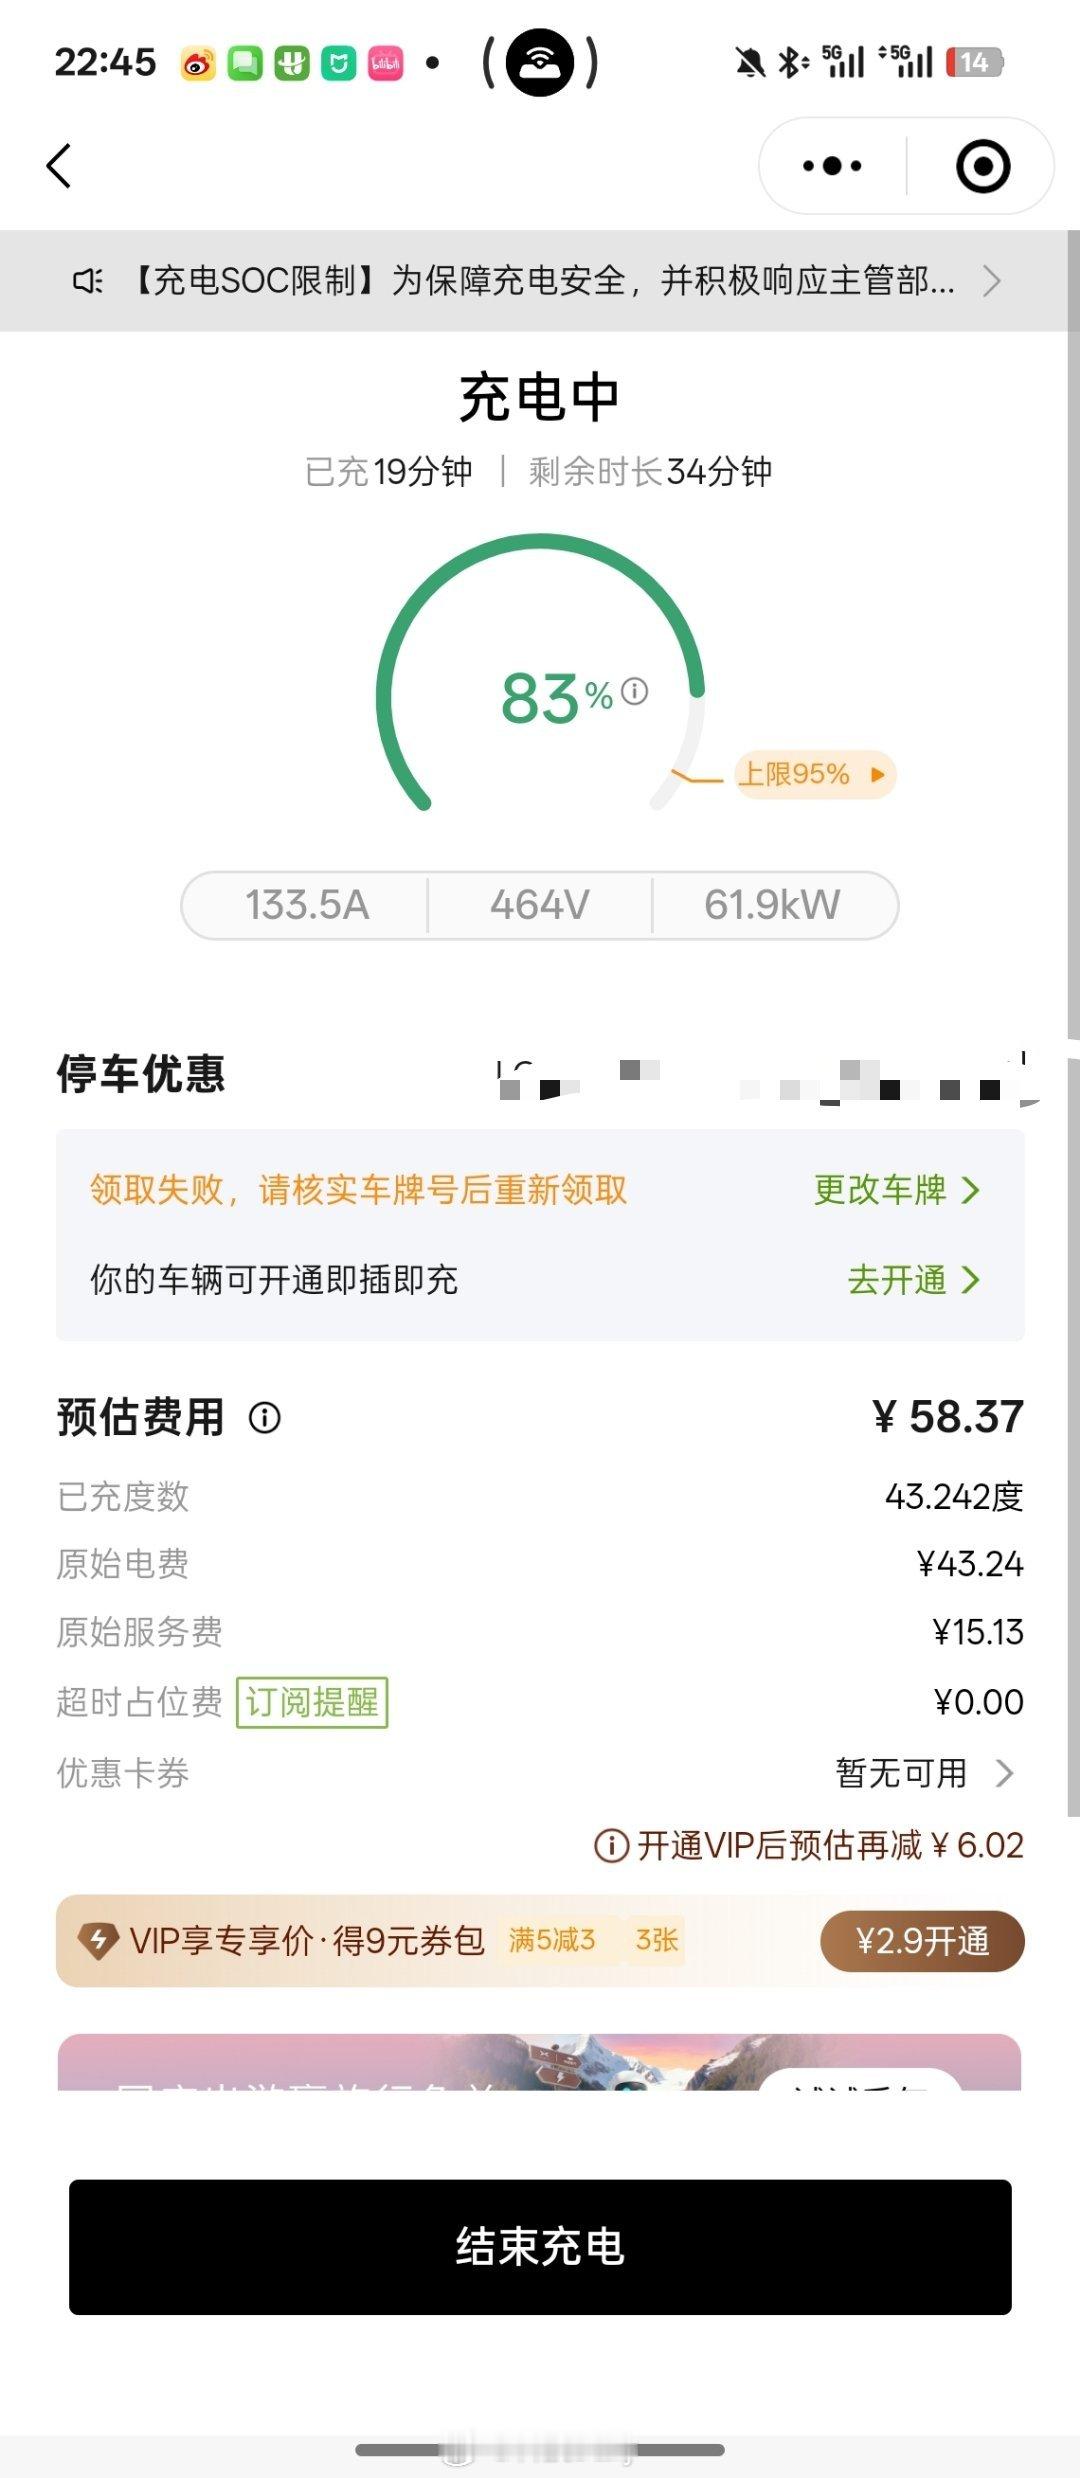Image resolution: width=1080 pixels, height=2478 pixels.
Task: Open the three-dot mini program menu
Action: tap(832, 166)
